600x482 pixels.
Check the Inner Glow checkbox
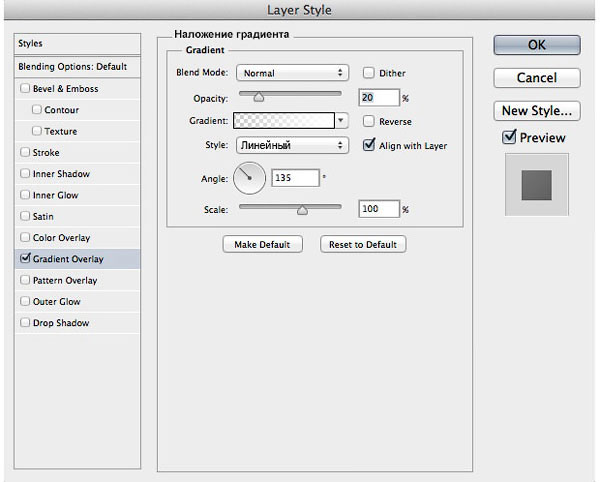pyautogui.click(x=25, y=195)
